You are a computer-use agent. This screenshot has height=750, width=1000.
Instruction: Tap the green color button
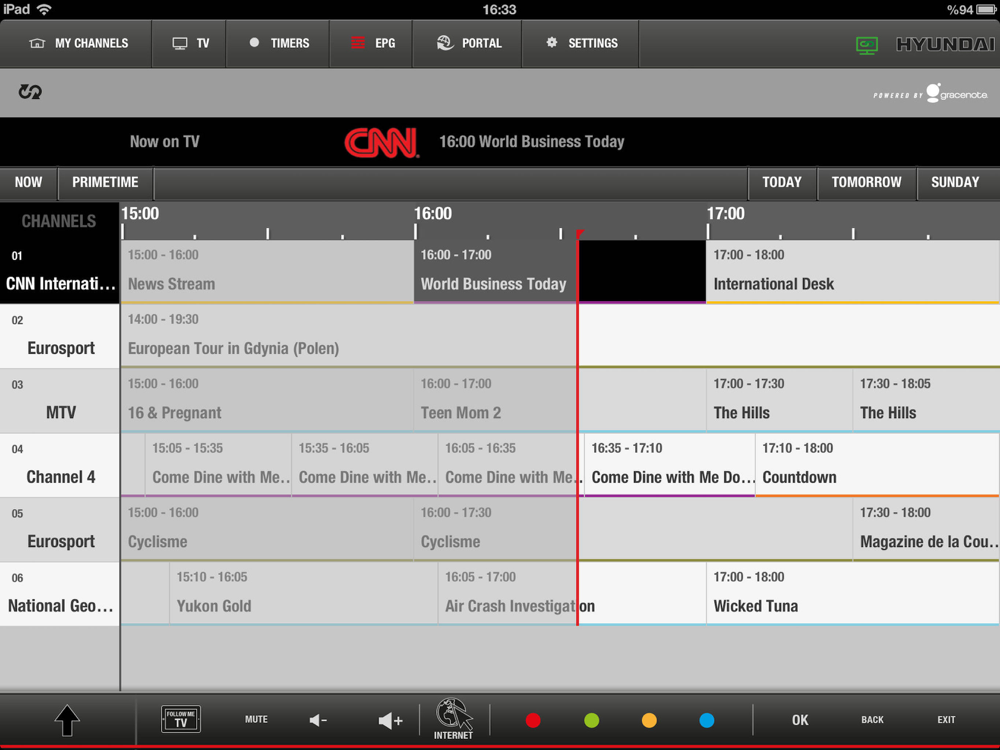click(592, 721)
